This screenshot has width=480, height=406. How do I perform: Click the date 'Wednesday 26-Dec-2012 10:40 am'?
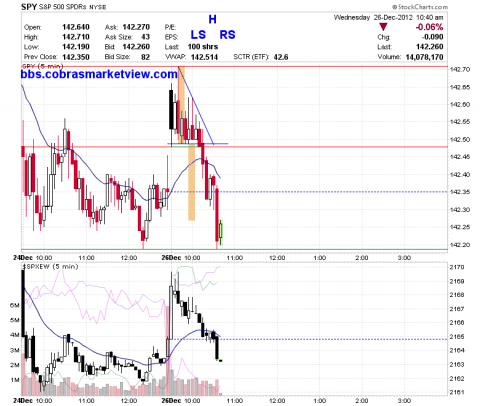tap(389, 17)
